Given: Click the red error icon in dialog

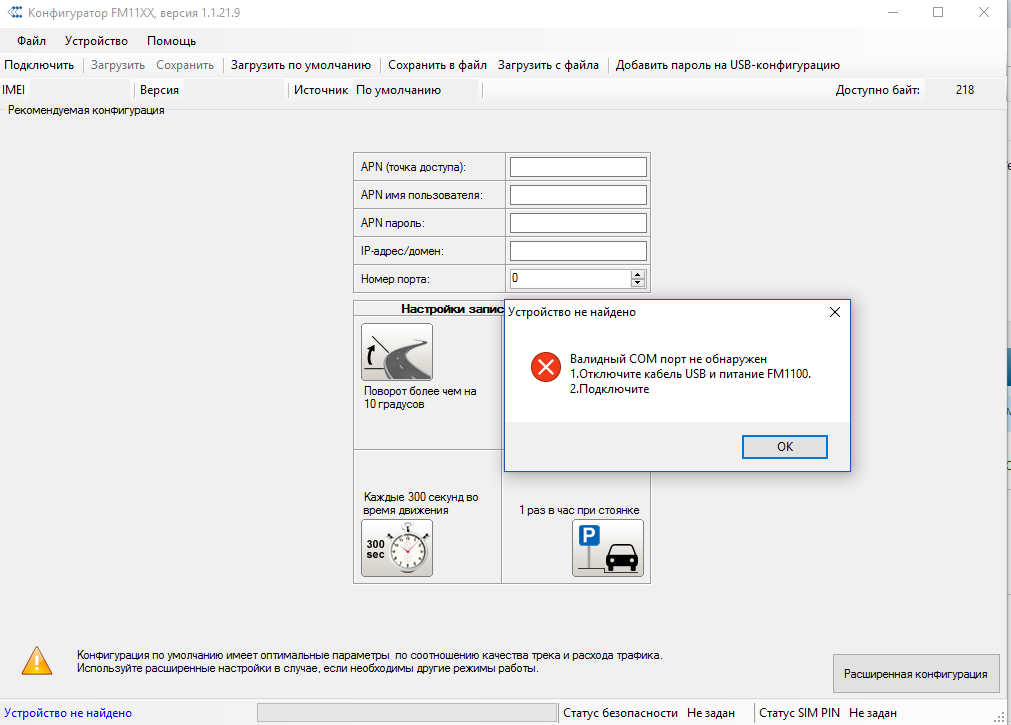Looking at the screenshot, I should [546, 367].
